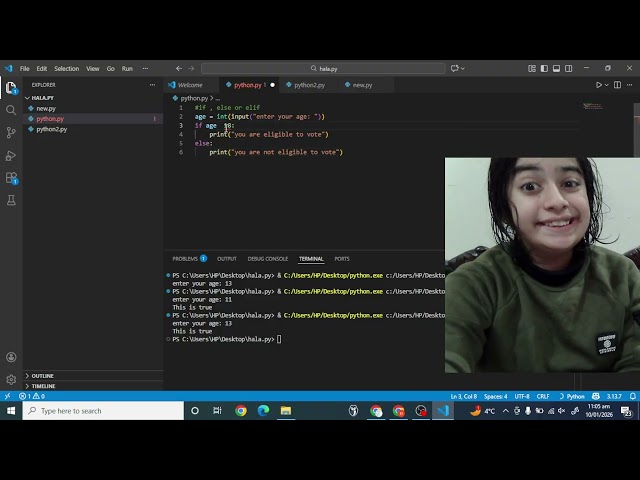This screenshot has width=640, height=480.
Task: Expand the TIMELINE section
Action: pos(93,386)
